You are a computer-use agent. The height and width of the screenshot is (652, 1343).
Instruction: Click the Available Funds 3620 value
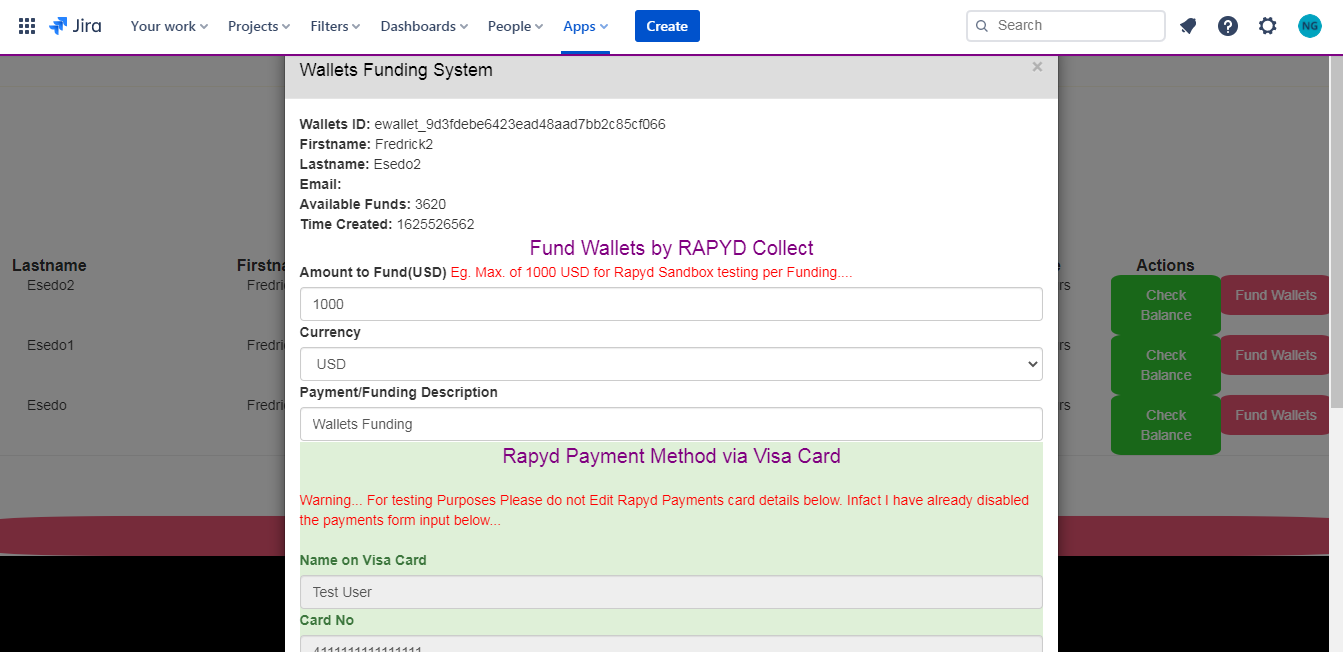pos(430,204)
